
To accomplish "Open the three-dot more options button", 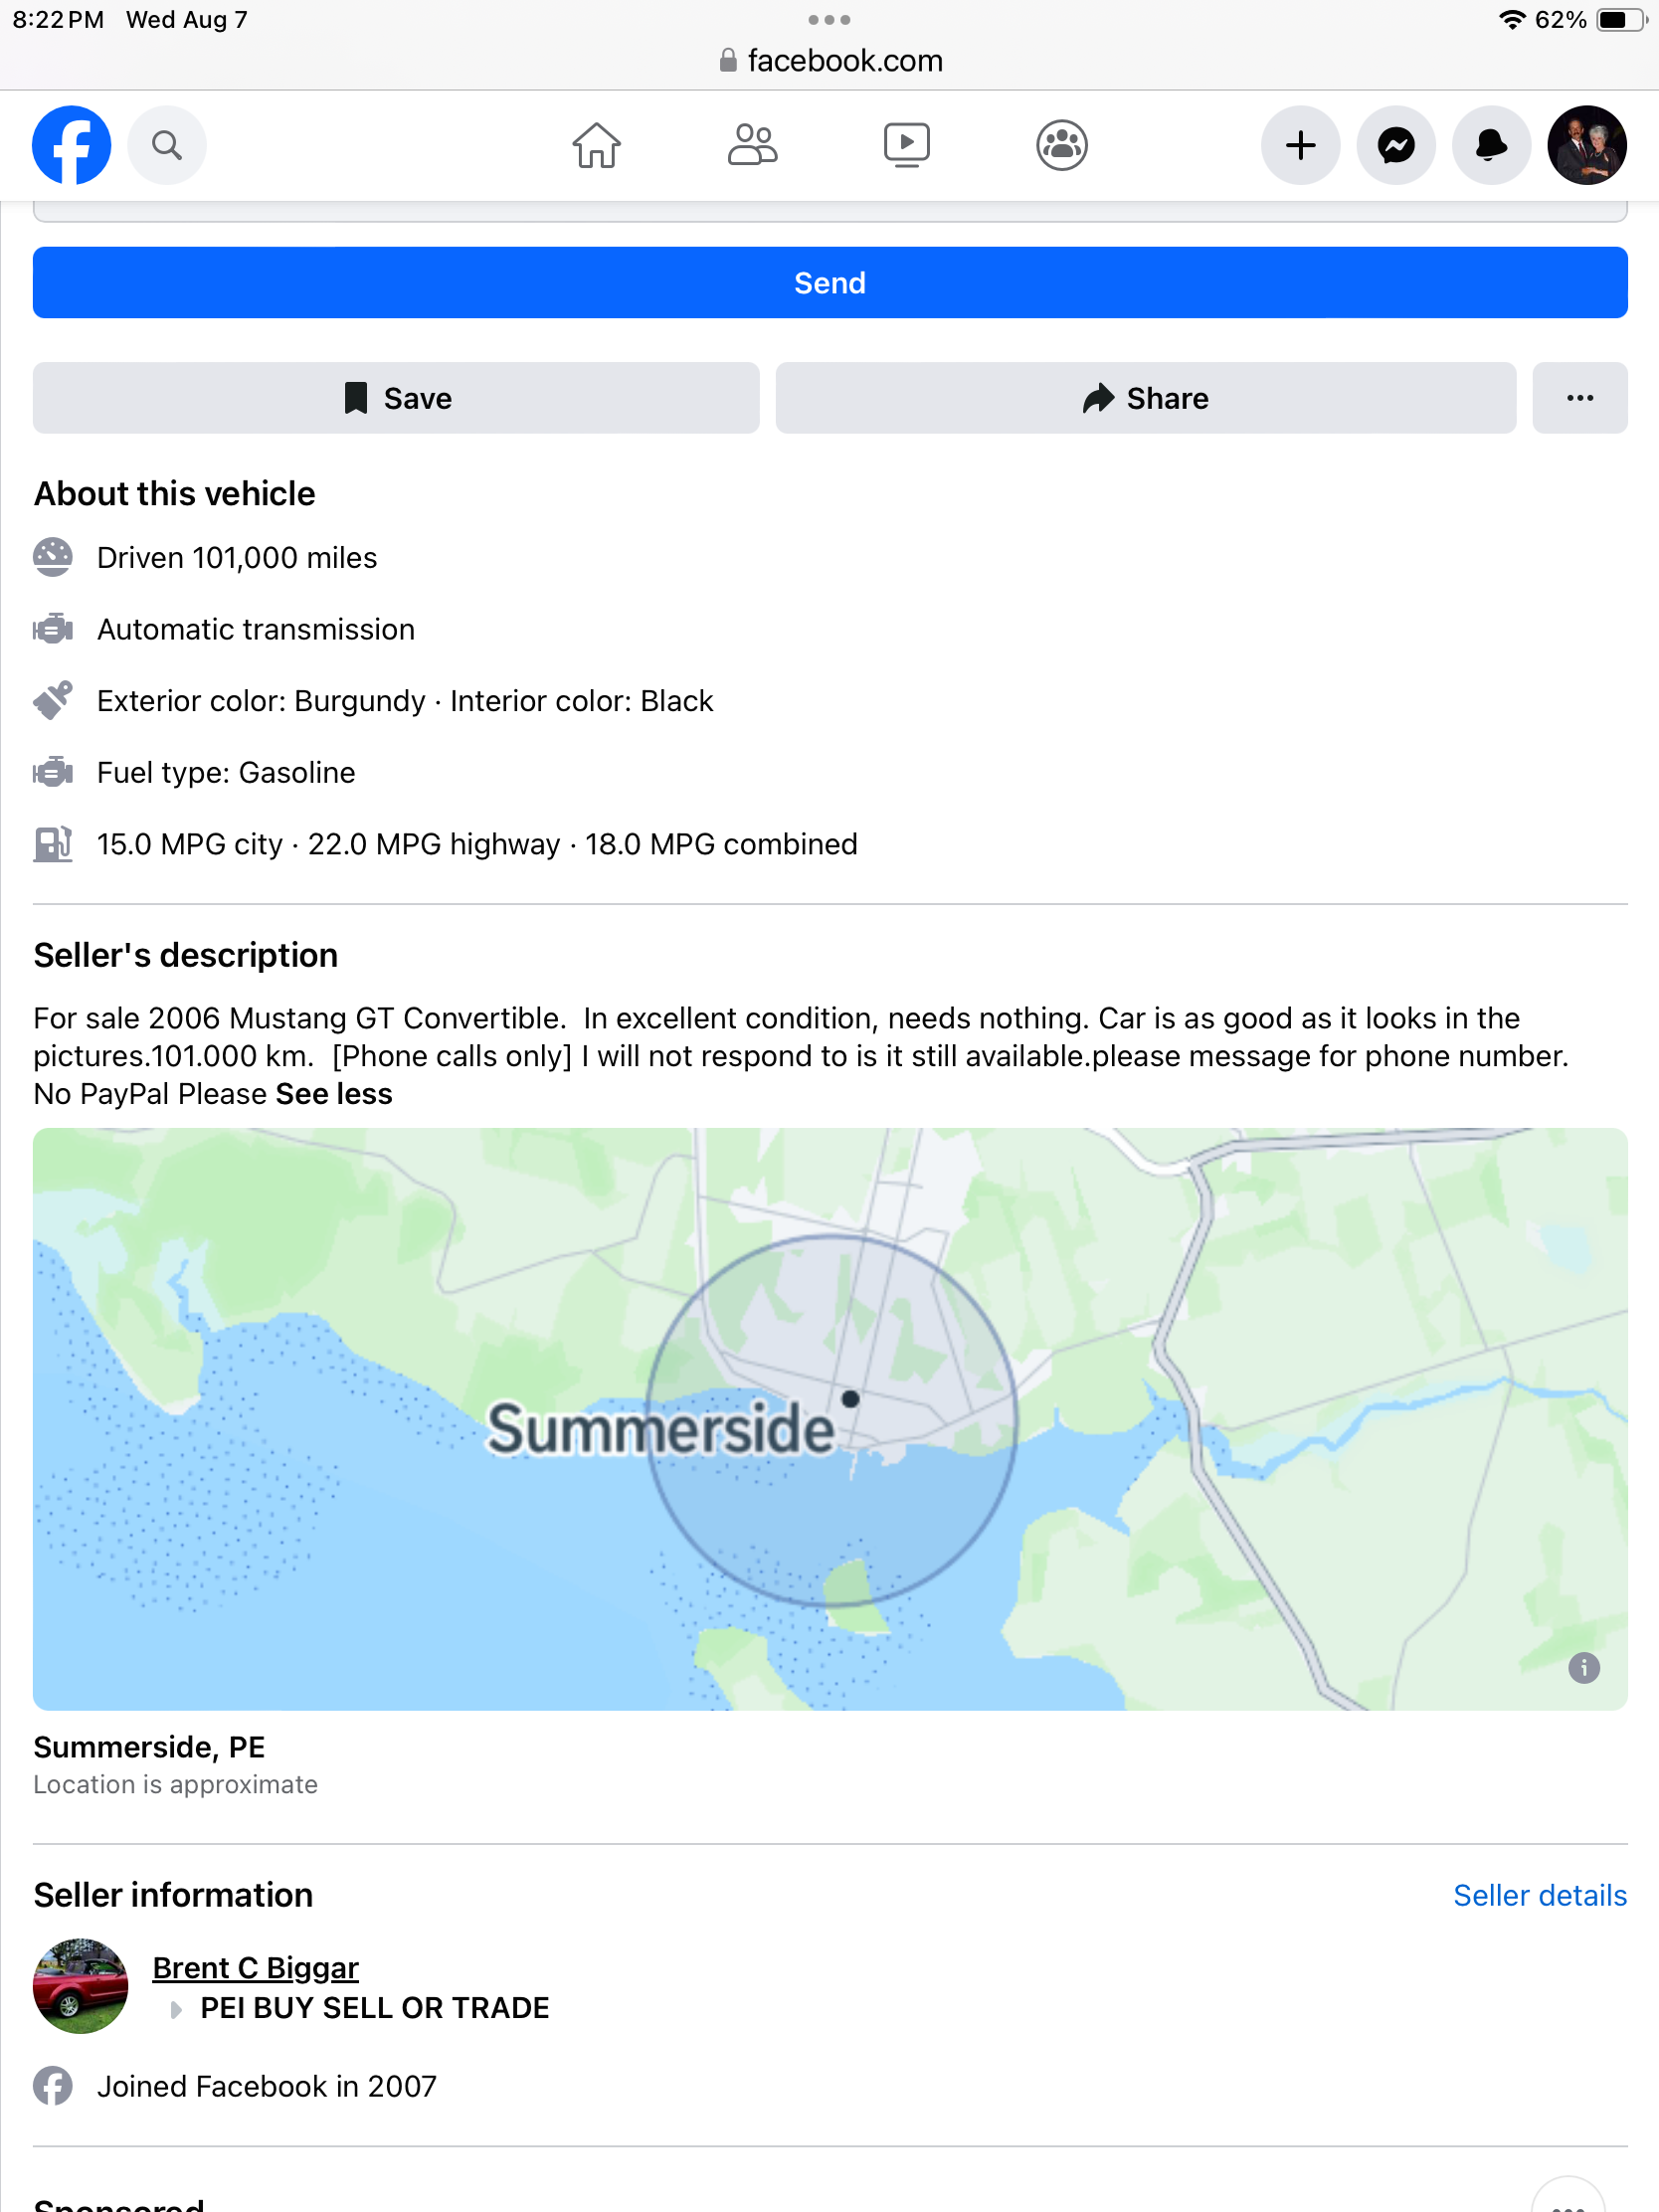I will [x=1579, y=398].
